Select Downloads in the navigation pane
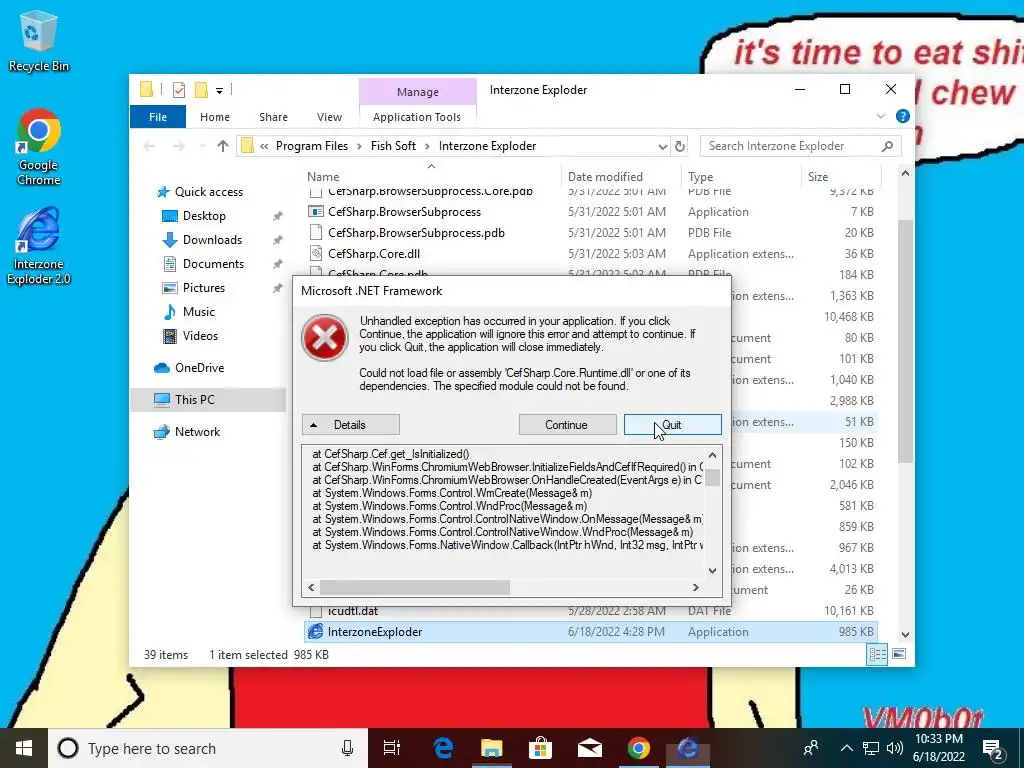Screen dimensions: 1024x768 coord(212,240)
